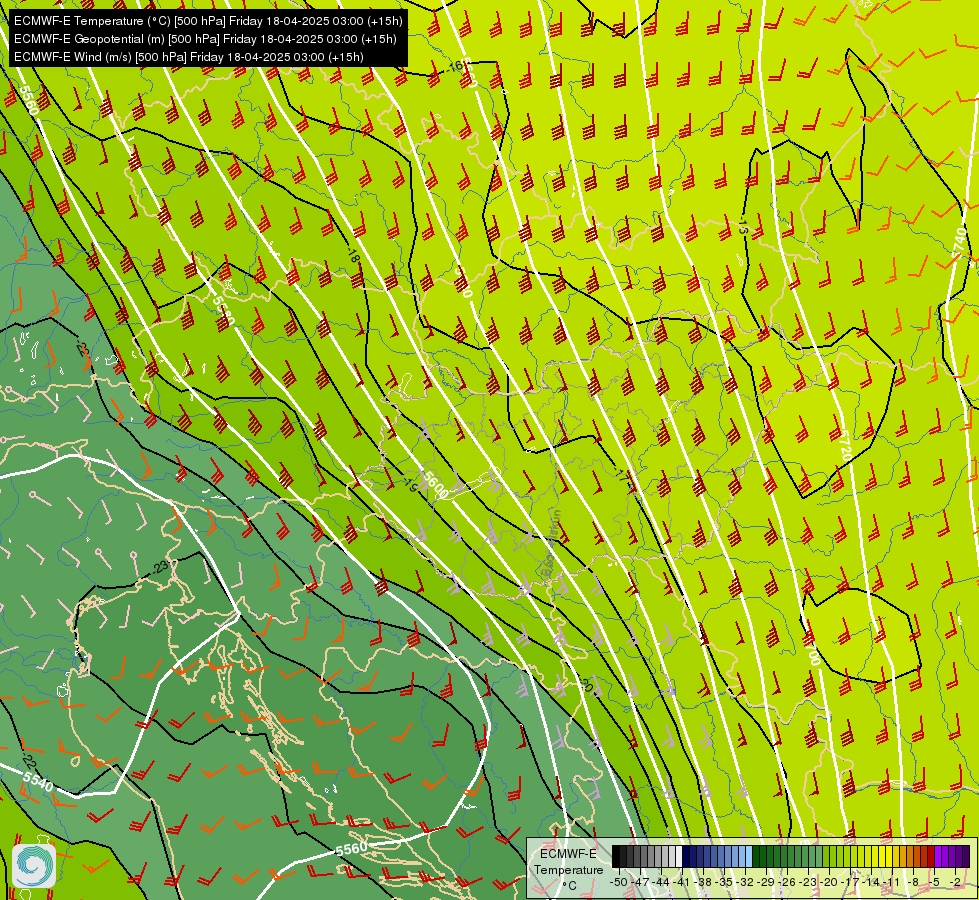Click the -11 tick on the temperature legend
979x900 pixels.
[x=891, y=882]
